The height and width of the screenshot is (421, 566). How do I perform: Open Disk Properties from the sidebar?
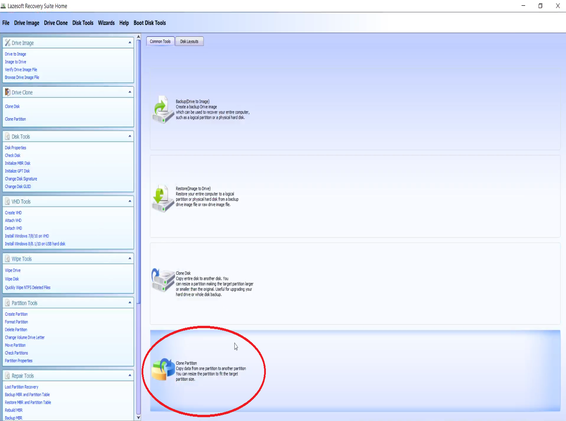[16, 148]
